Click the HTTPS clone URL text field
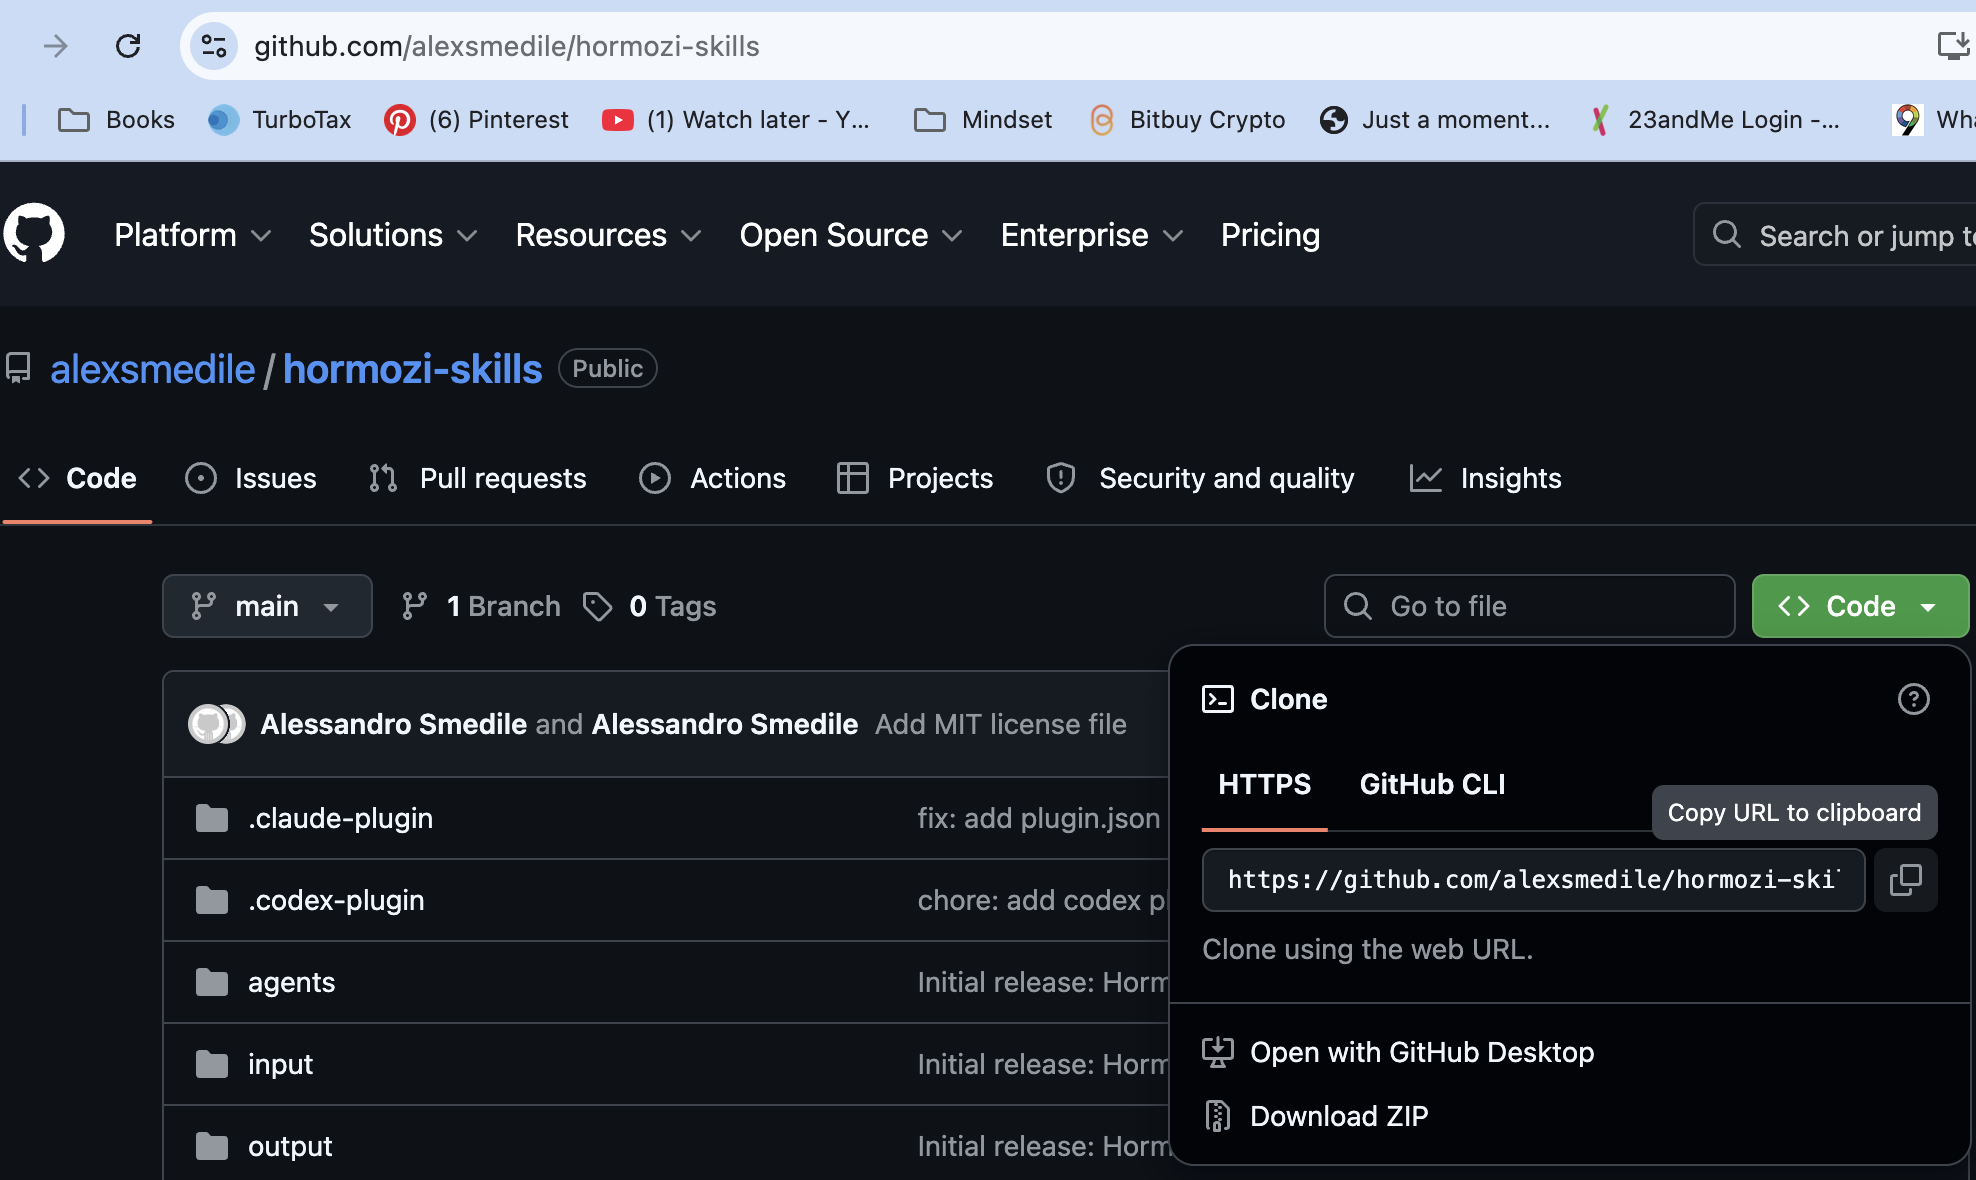The height and width of the screenshot is (1180, 1976). coord(1533,880)
